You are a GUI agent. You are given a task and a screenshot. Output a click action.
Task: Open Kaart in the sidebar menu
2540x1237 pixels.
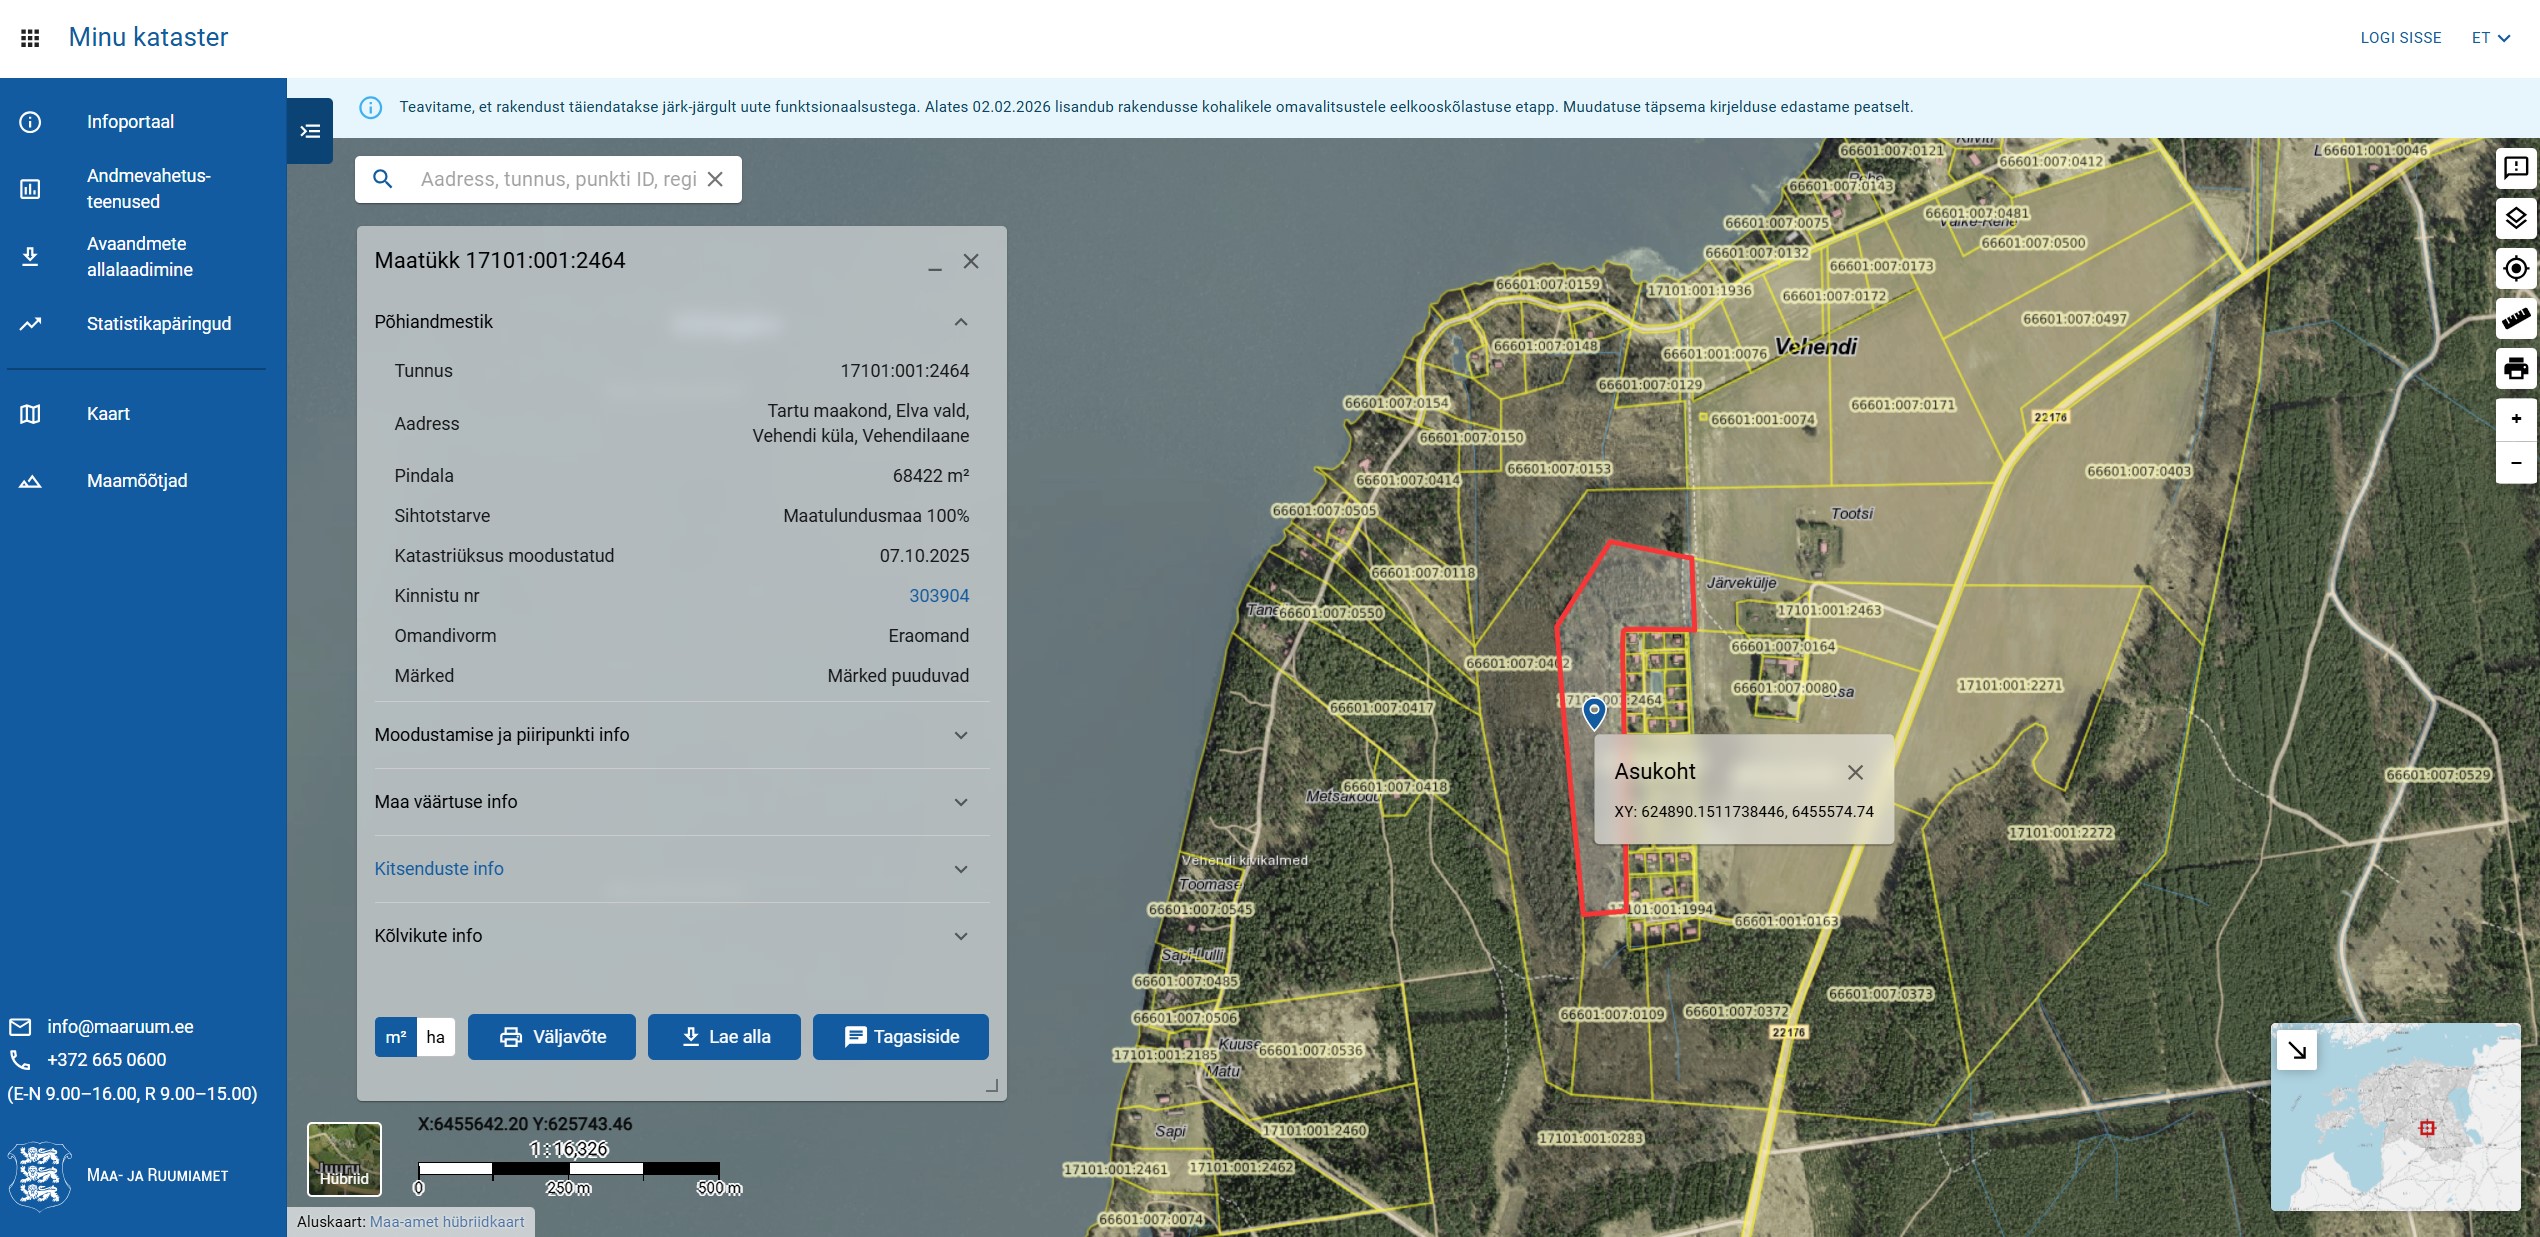108,414
